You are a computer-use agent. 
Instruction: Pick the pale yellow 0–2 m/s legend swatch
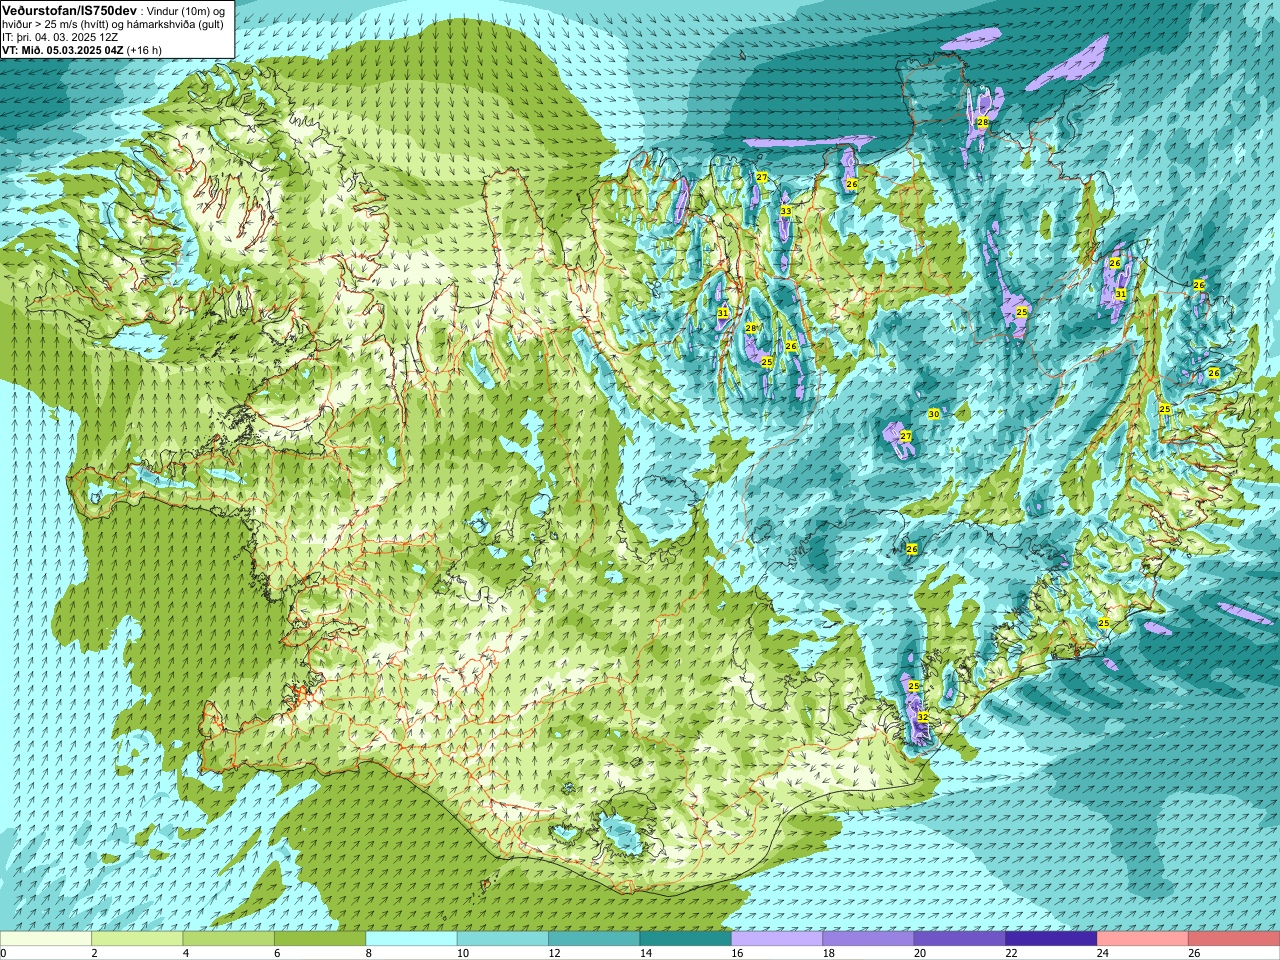46,939
